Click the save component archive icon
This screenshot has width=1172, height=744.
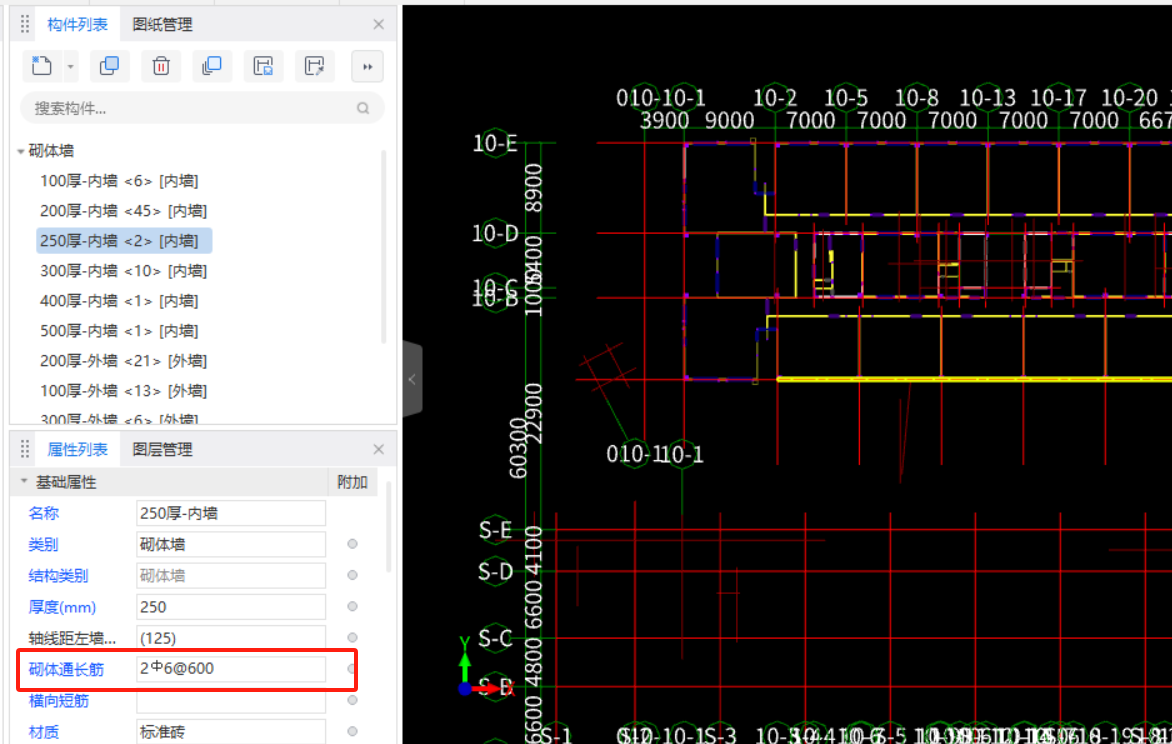[263, 67]
